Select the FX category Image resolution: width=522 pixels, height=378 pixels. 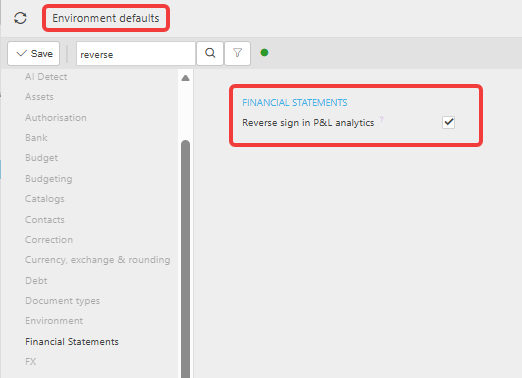click(x=30, y=362)
